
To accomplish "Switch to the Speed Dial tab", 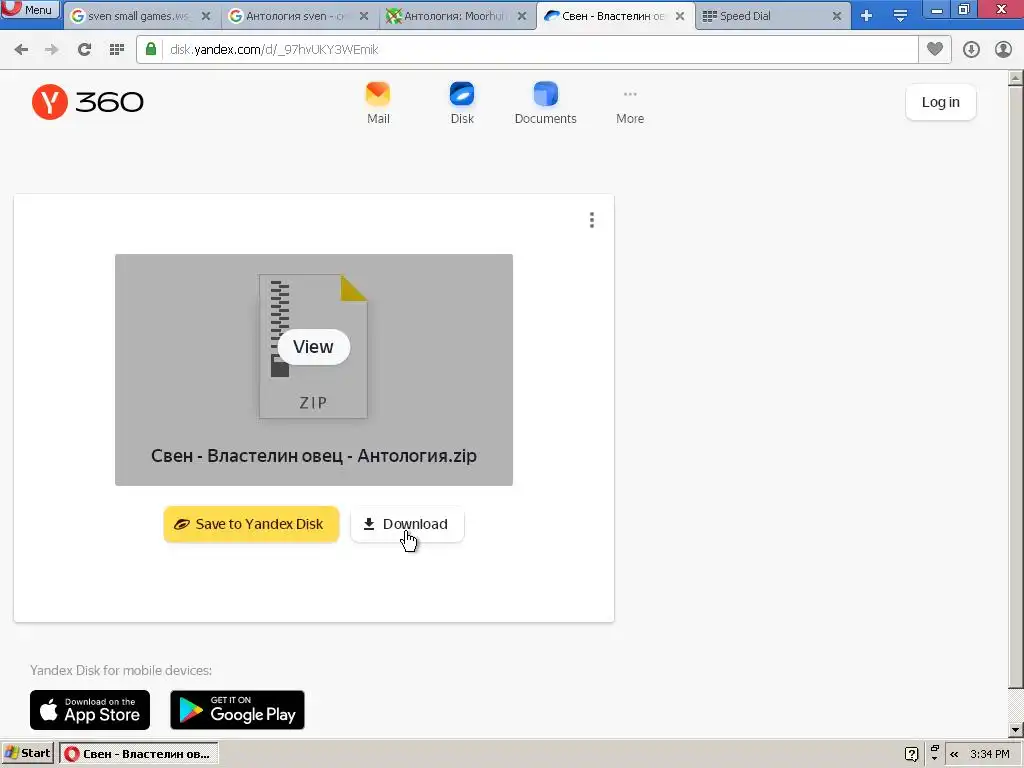I will 771,16.
